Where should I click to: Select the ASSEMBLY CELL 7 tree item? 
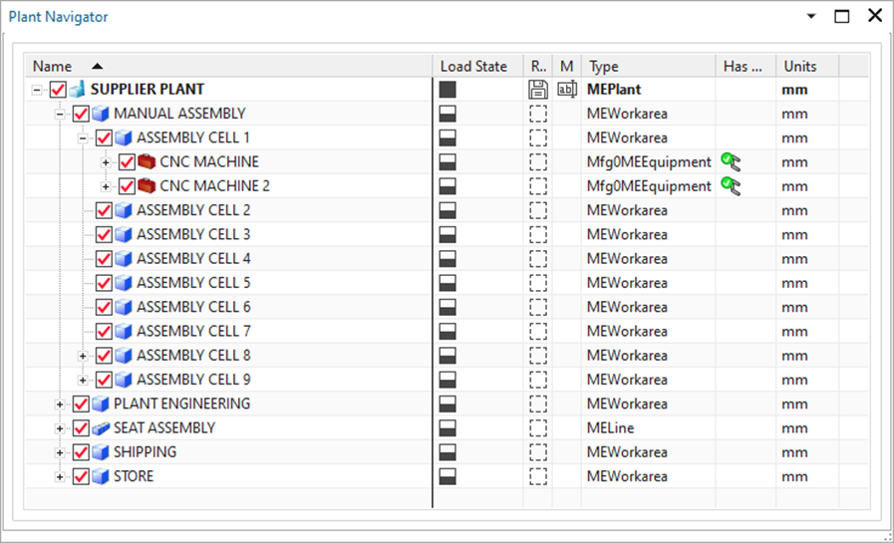click(x=193, y=331)
